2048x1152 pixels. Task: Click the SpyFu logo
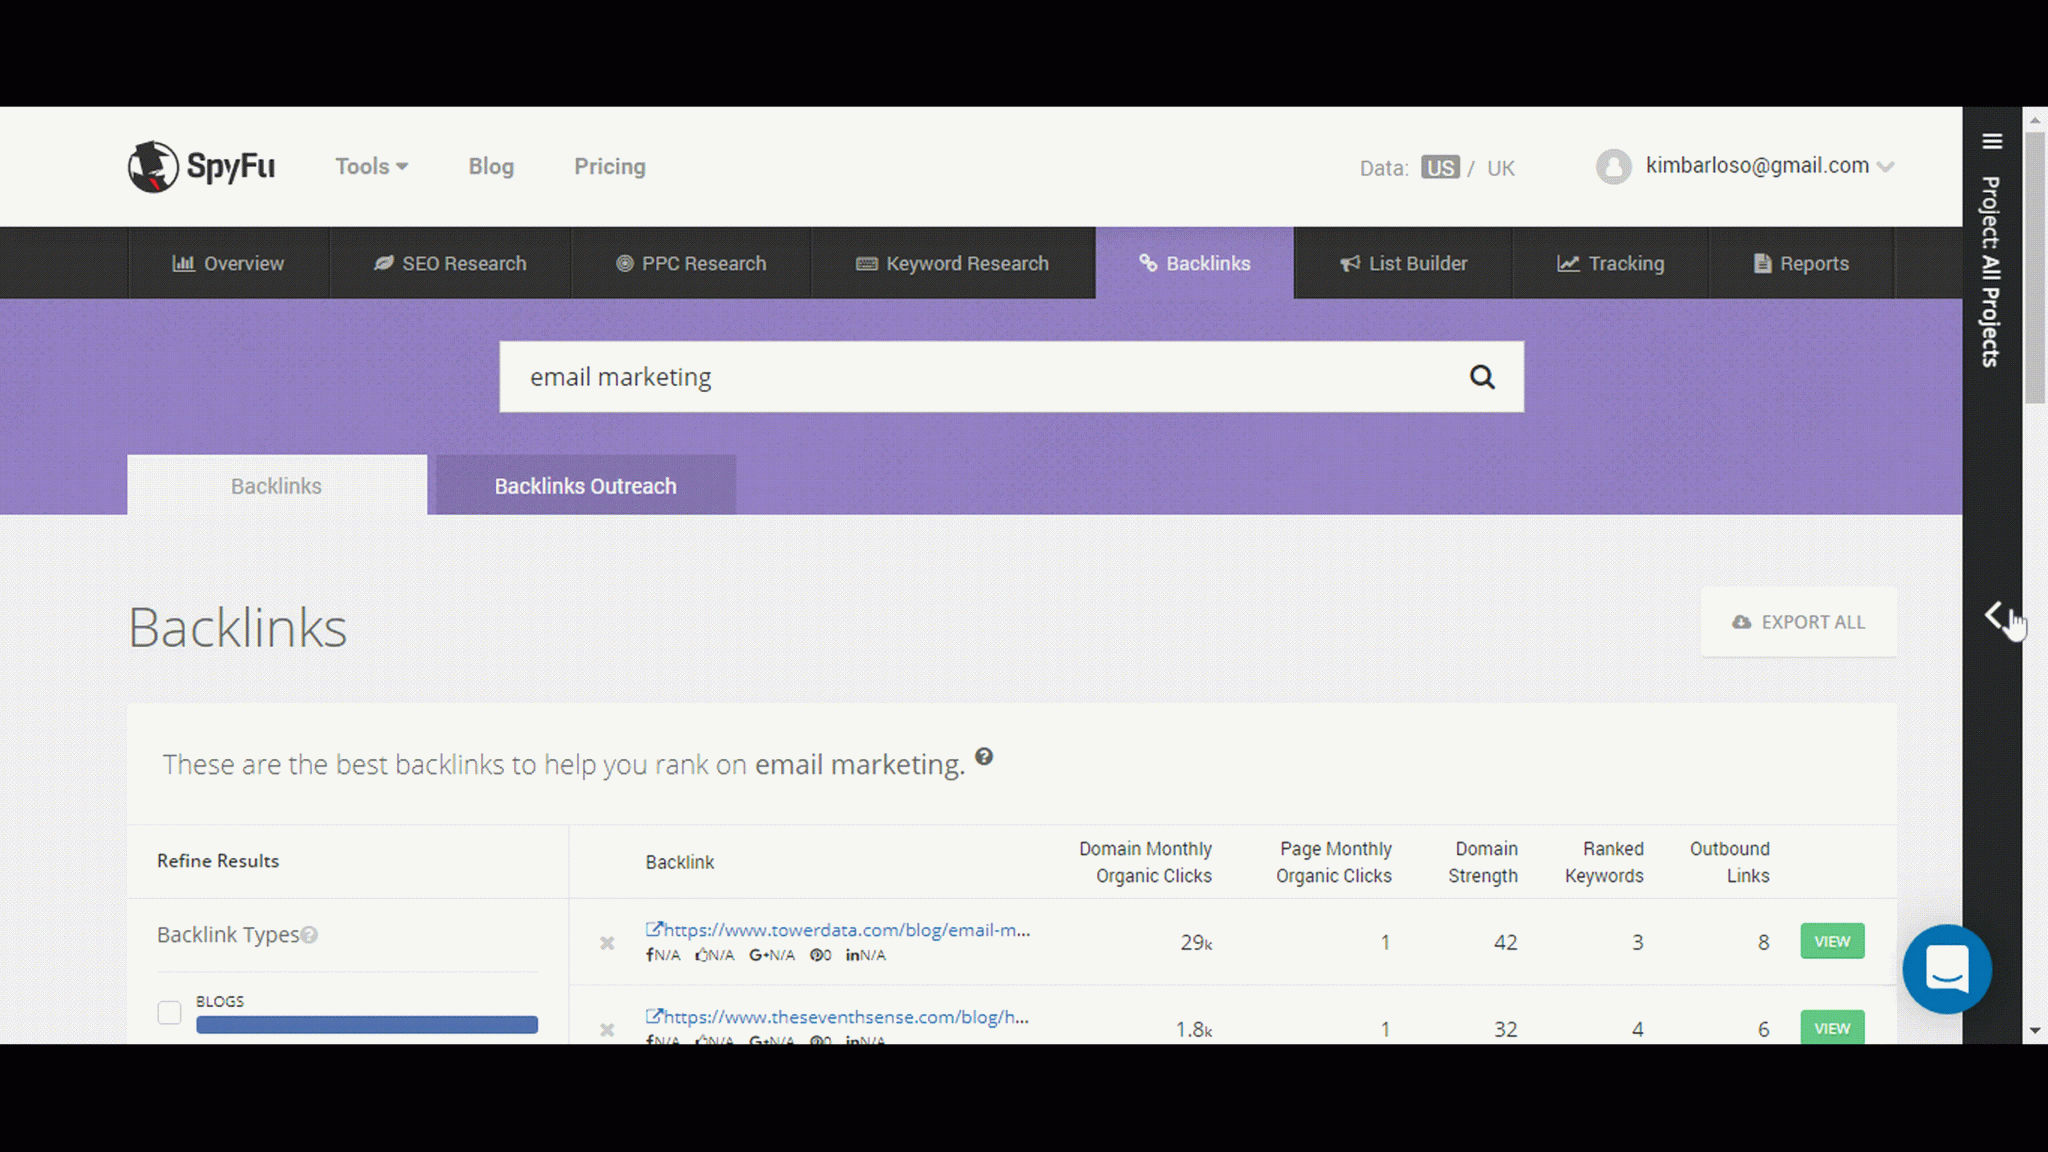click(x=201, y=166)
